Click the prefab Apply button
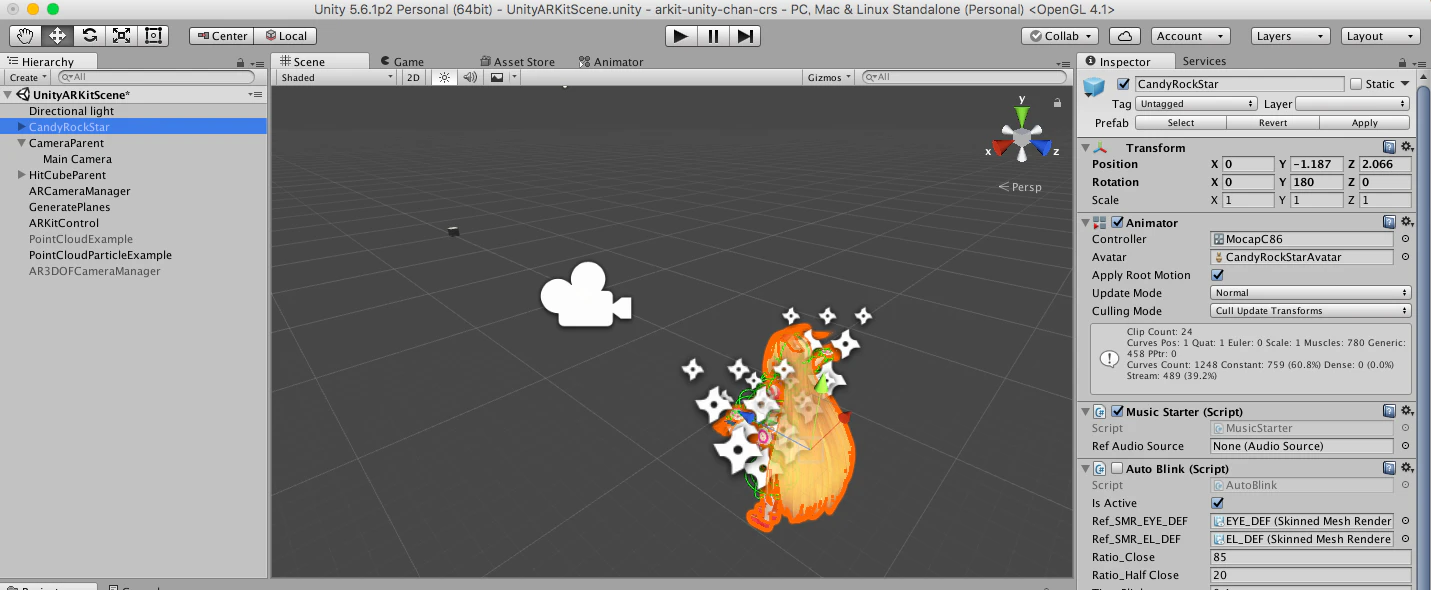 click(1364, 123)
